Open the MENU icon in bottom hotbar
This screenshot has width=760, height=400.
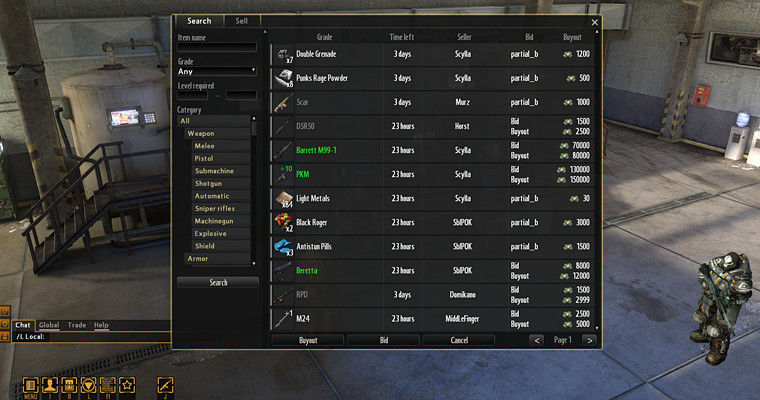point(30,385)
